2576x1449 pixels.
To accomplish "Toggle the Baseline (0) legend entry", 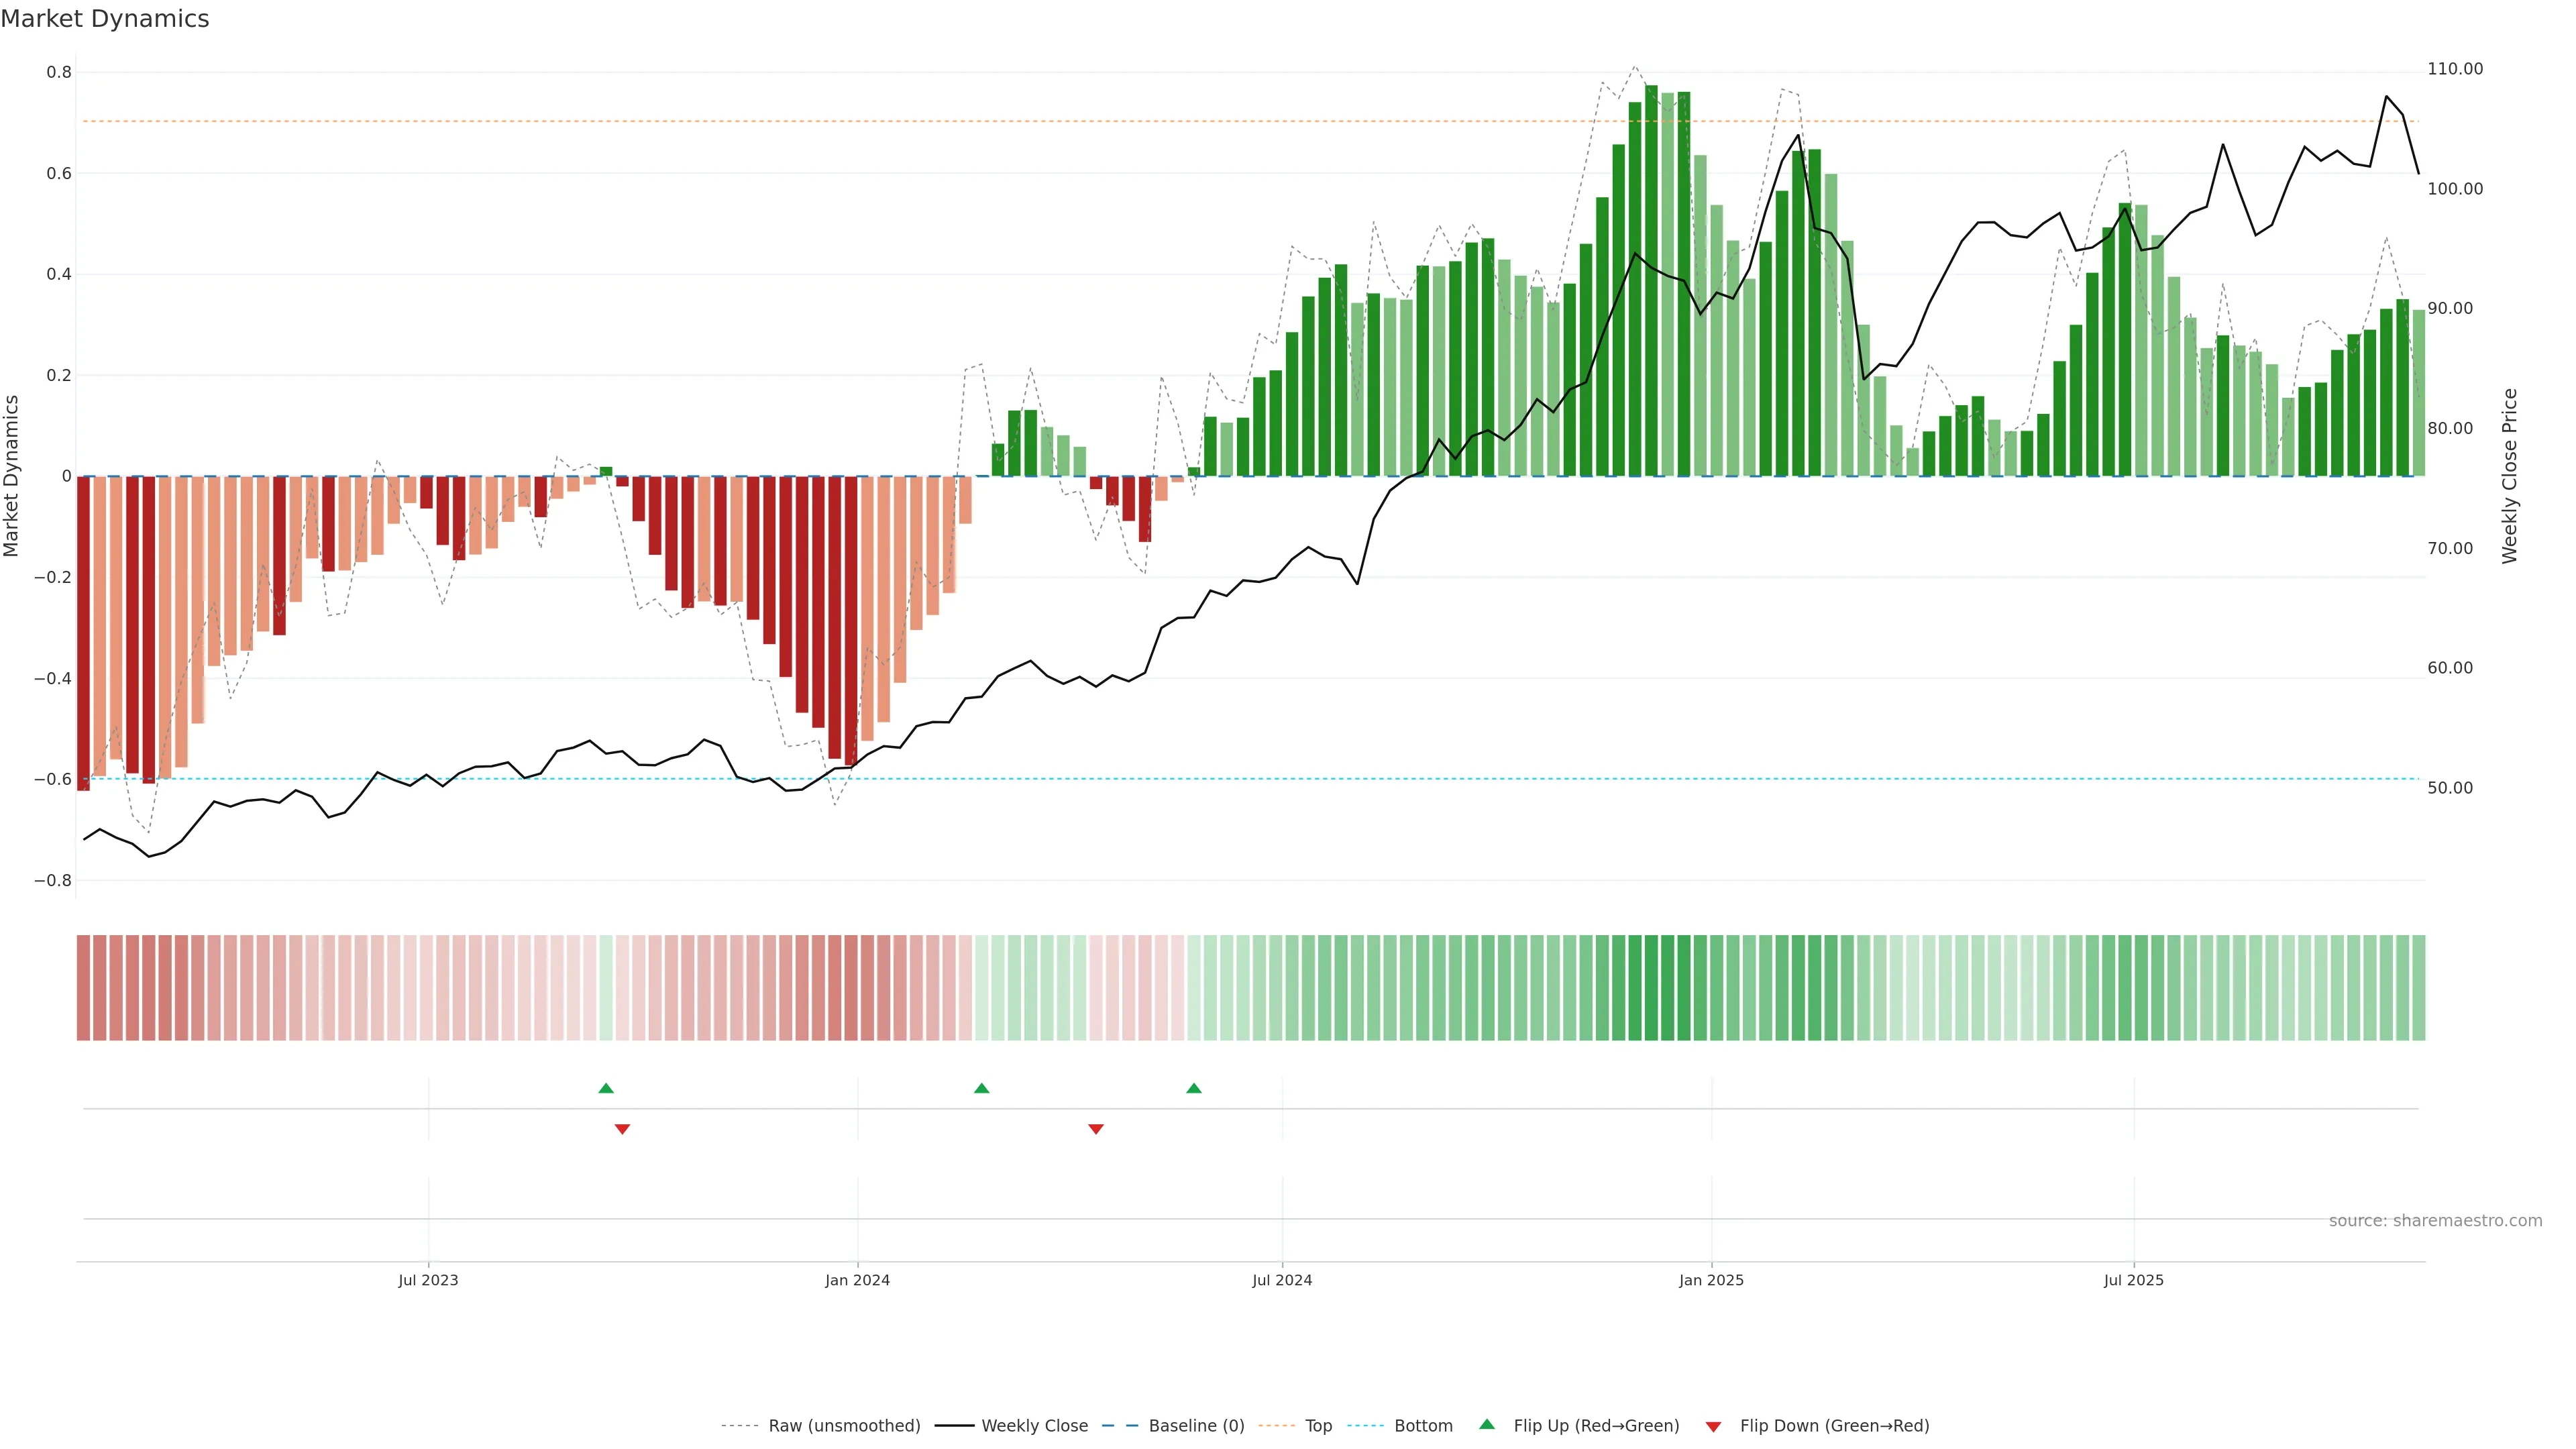I will (x=1196, y=1426).
